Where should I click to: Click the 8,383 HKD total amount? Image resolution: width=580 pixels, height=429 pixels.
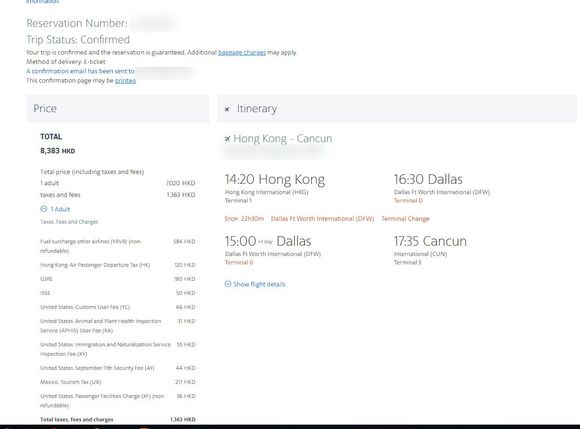point(58,151)
